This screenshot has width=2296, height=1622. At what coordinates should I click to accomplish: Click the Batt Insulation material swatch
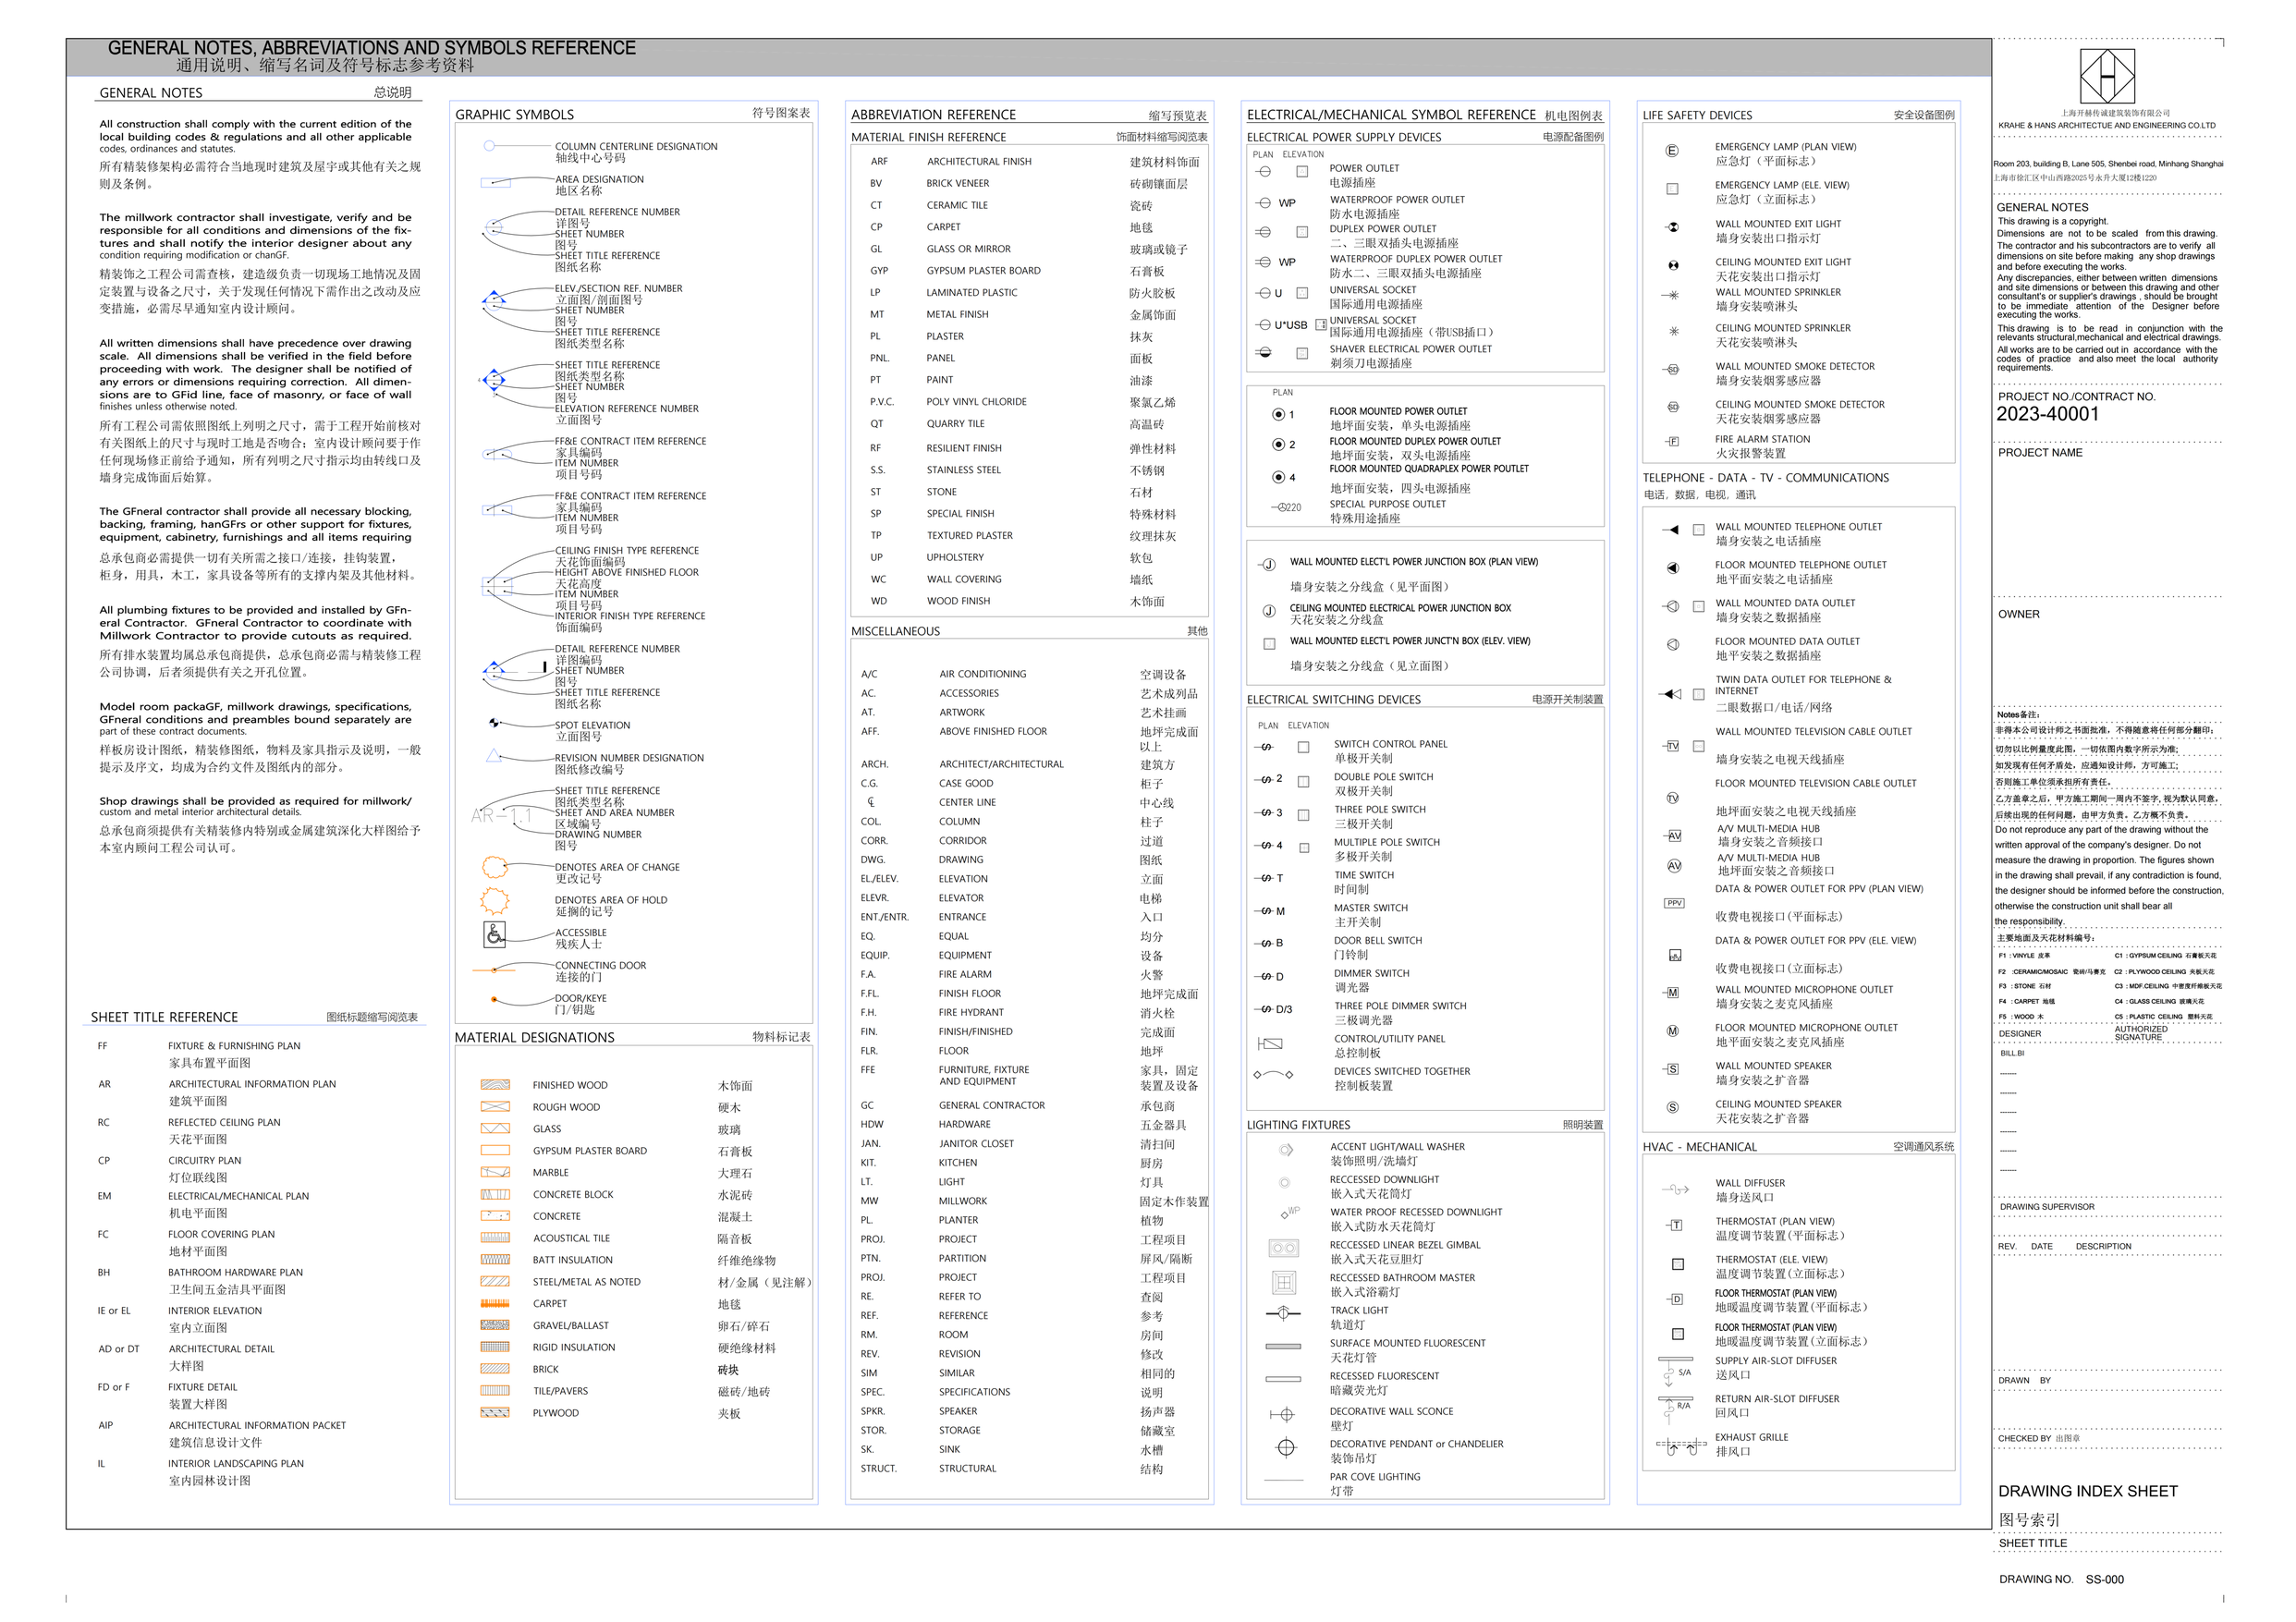[x=495, y=1260]
